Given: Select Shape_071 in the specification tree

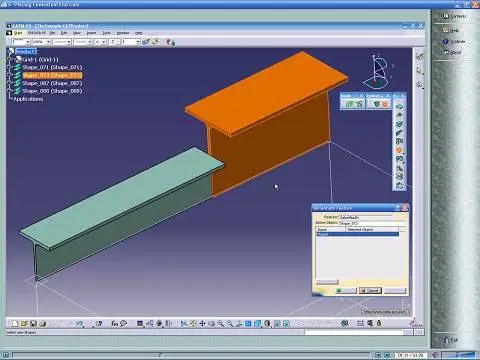Looking at the screenshot, I should tap(52, 67).
